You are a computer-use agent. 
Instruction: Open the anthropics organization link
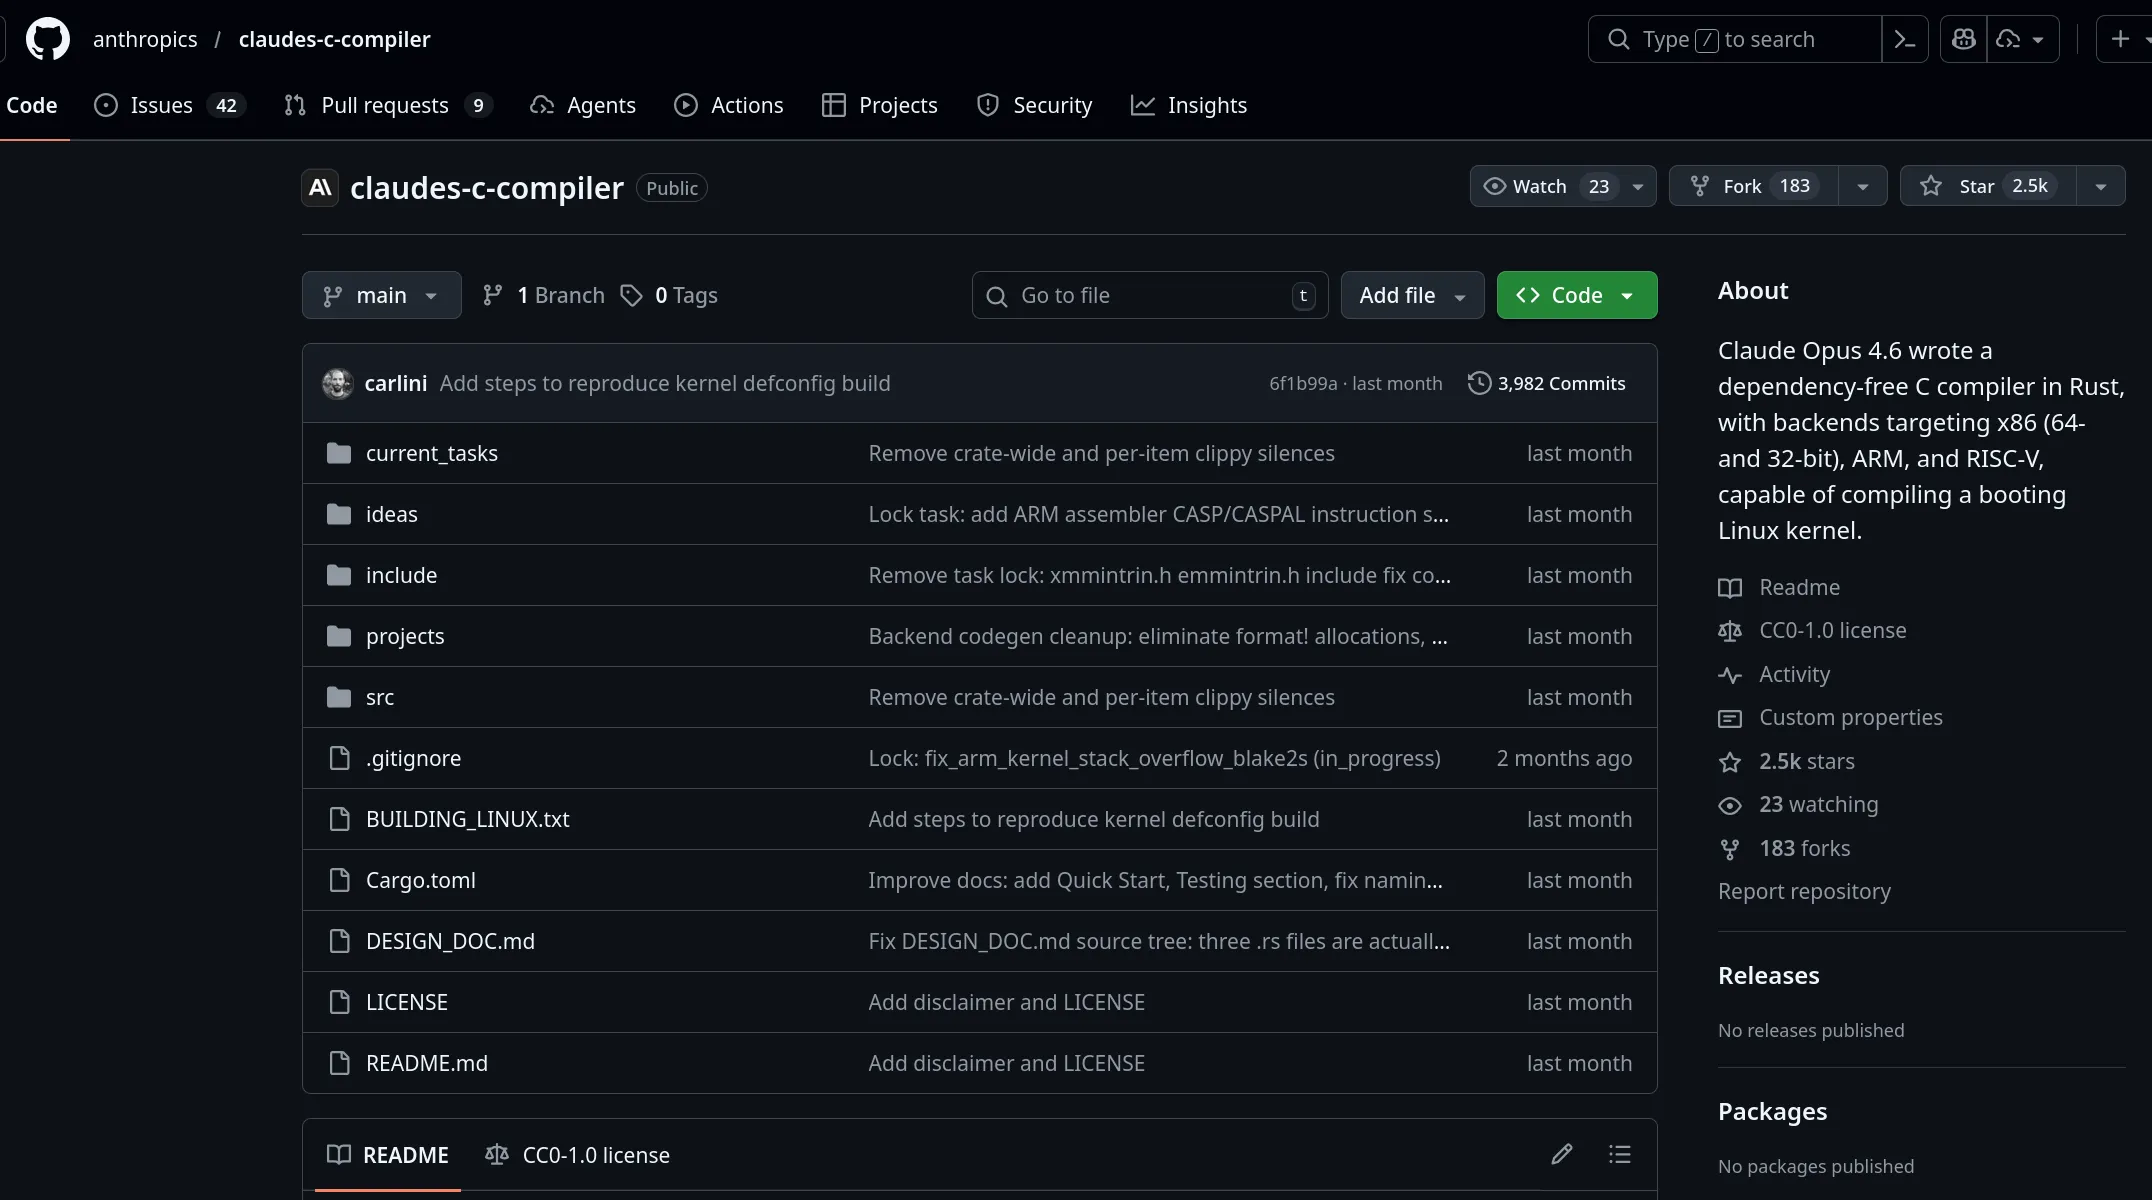pos(145,39)
